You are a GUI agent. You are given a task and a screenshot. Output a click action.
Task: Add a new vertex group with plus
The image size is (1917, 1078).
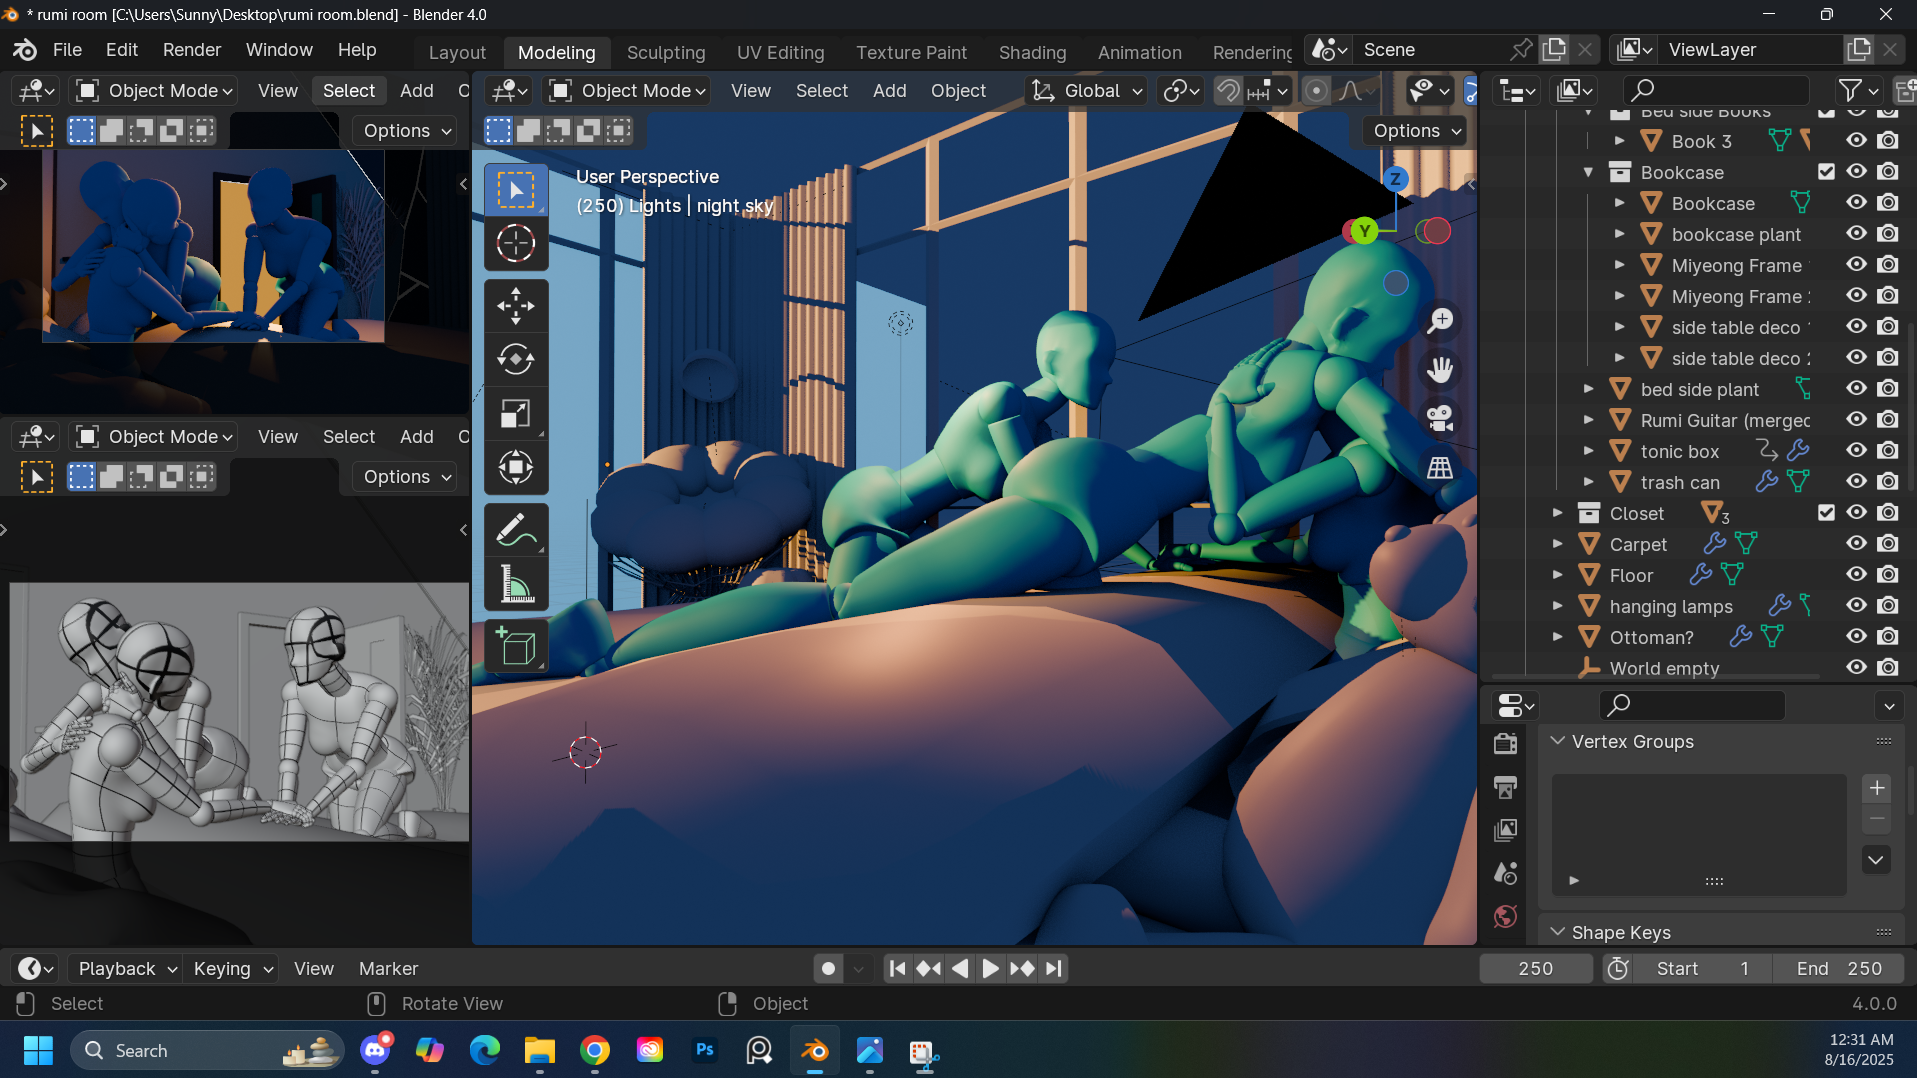[1877, 788]
